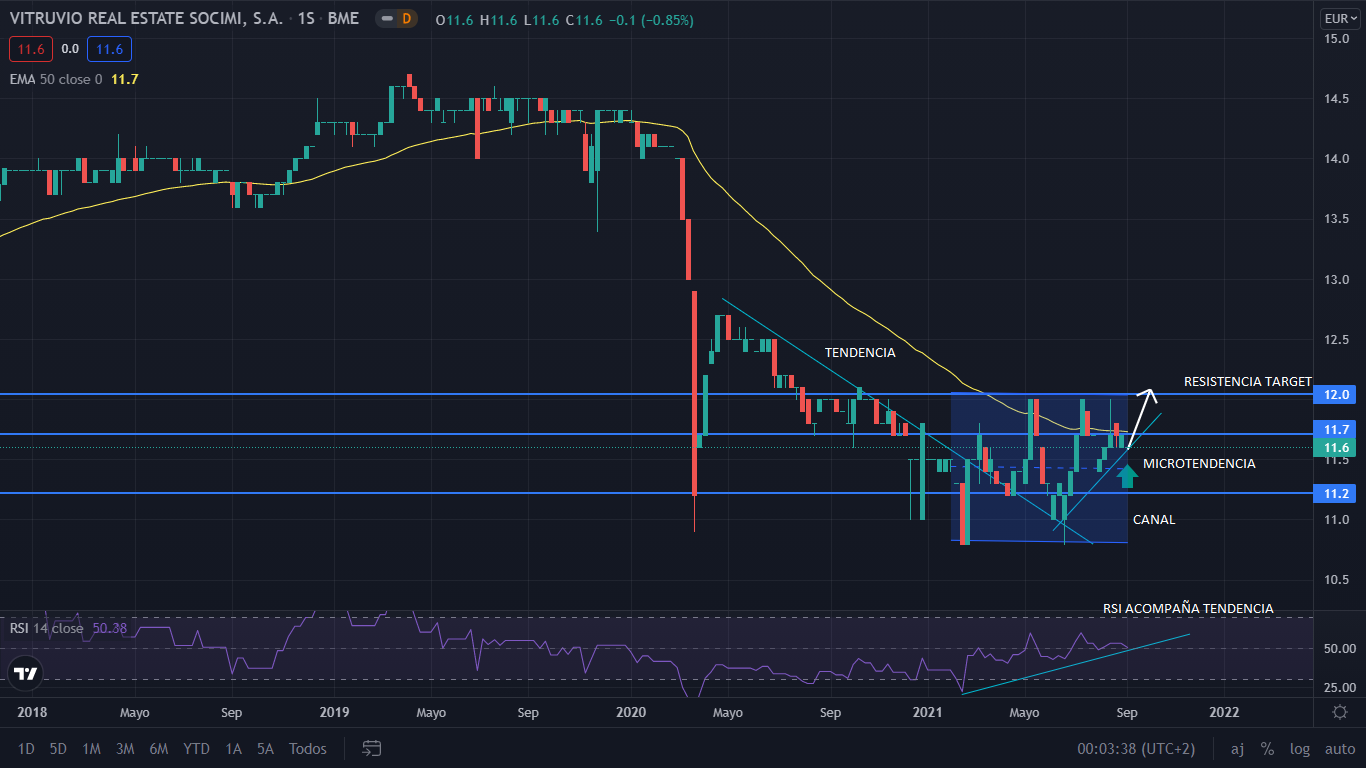This screenshot has width=1366, height=768.
Task: Click the grey market status pill icon
Action: click(385, 19)
